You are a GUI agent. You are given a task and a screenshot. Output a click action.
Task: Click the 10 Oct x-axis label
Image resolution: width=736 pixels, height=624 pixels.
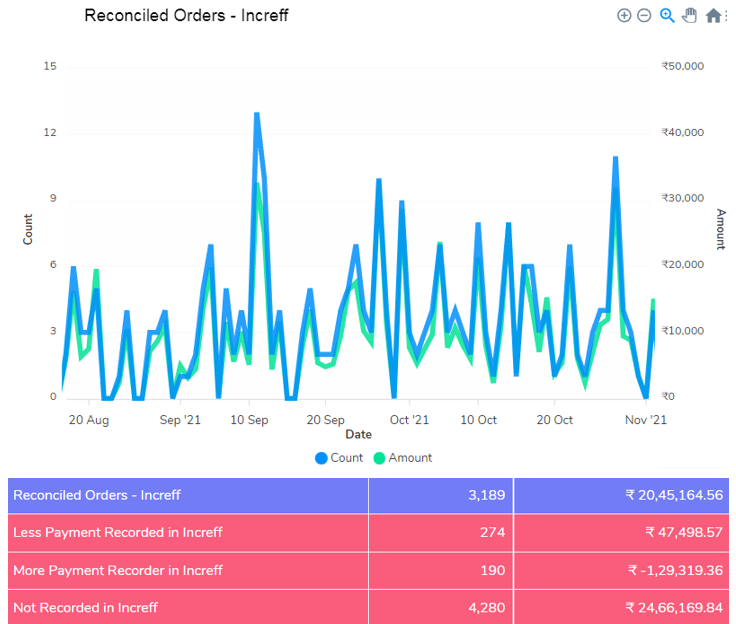(478, 420)
